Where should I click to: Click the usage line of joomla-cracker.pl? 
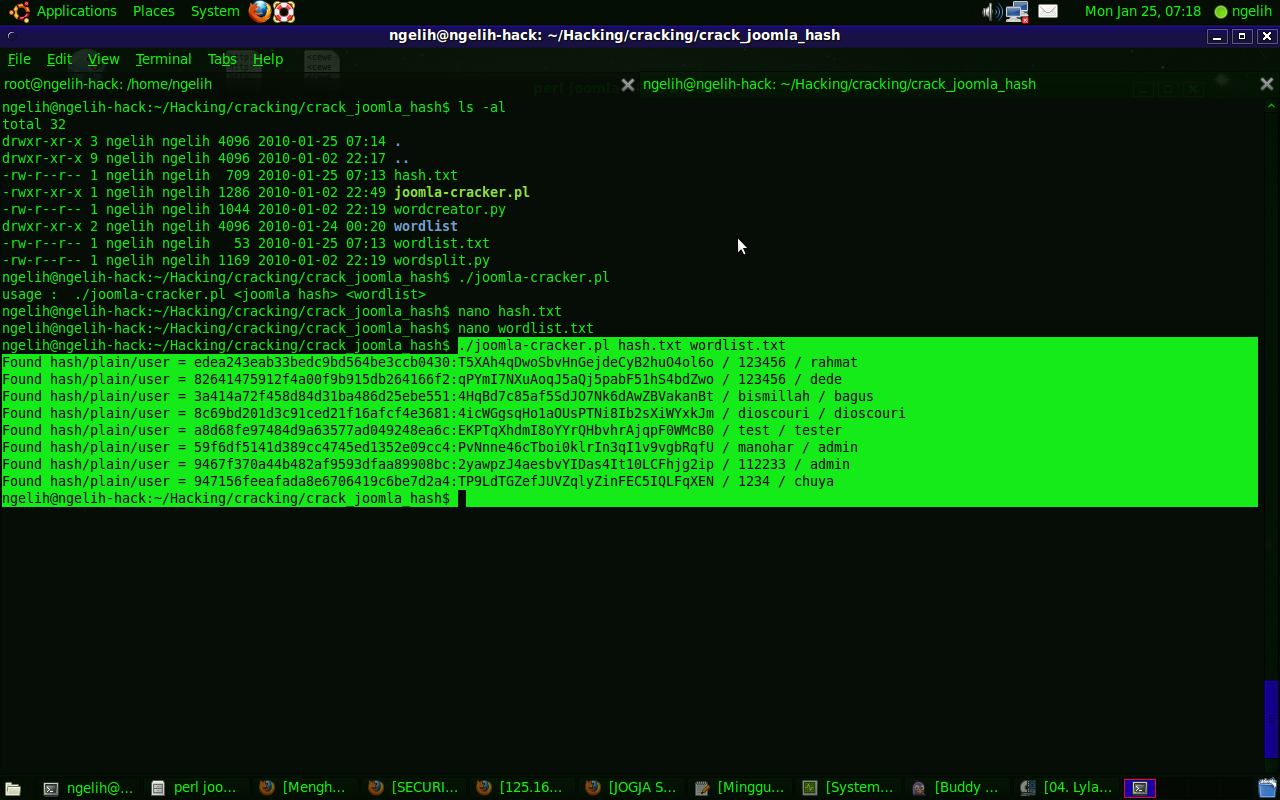214,294
